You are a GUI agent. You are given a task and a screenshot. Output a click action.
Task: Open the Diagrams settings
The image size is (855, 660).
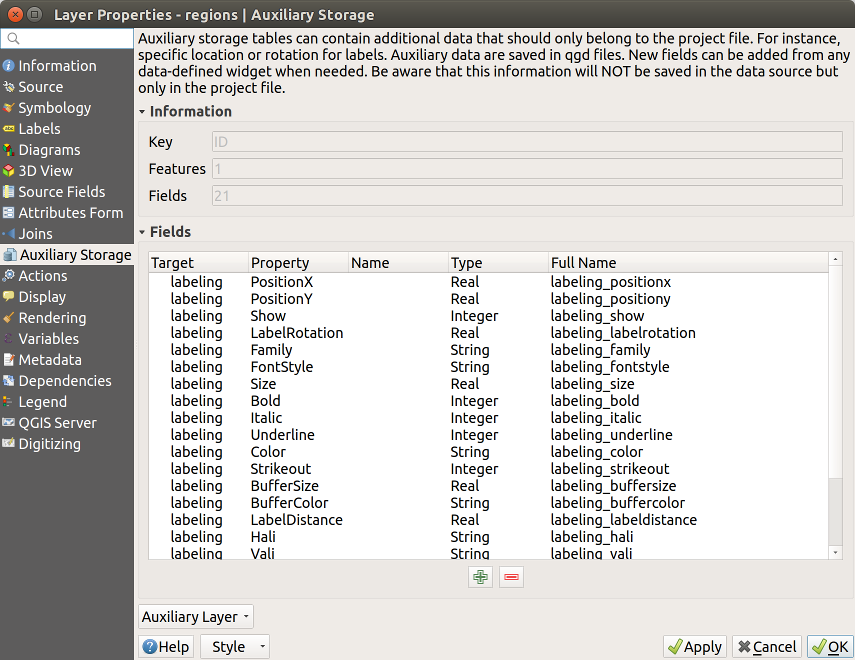[x=50, y=149]
